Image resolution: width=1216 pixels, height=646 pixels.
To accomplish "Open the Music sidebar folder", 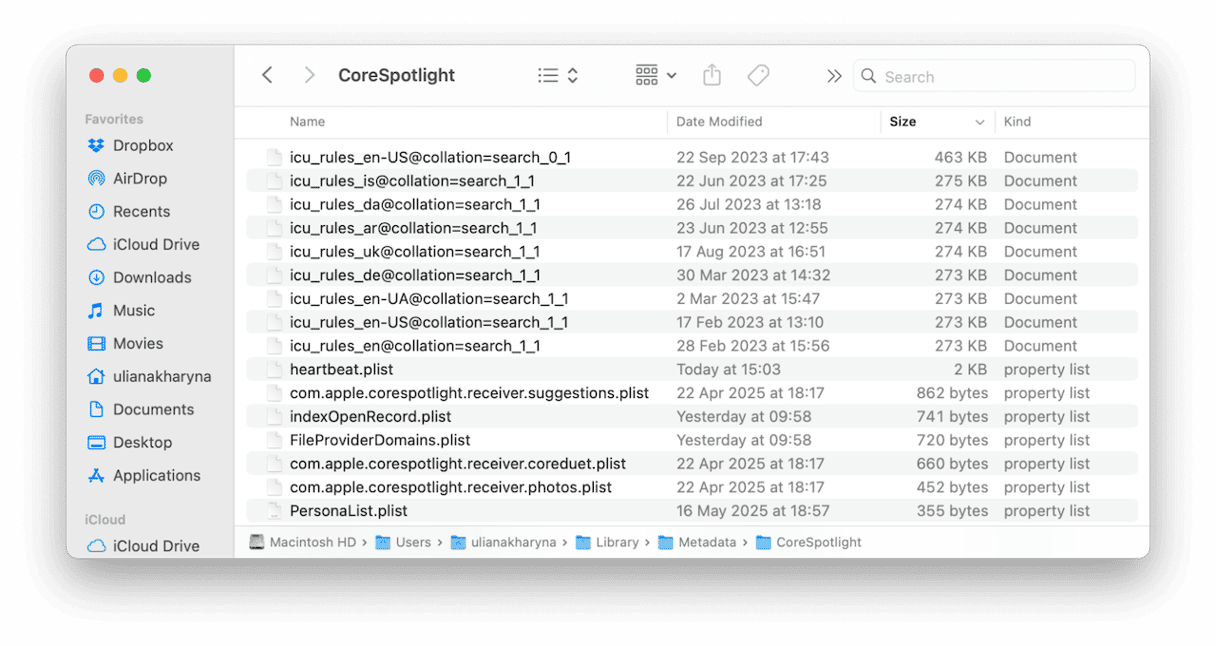I will tap(133, 310).
